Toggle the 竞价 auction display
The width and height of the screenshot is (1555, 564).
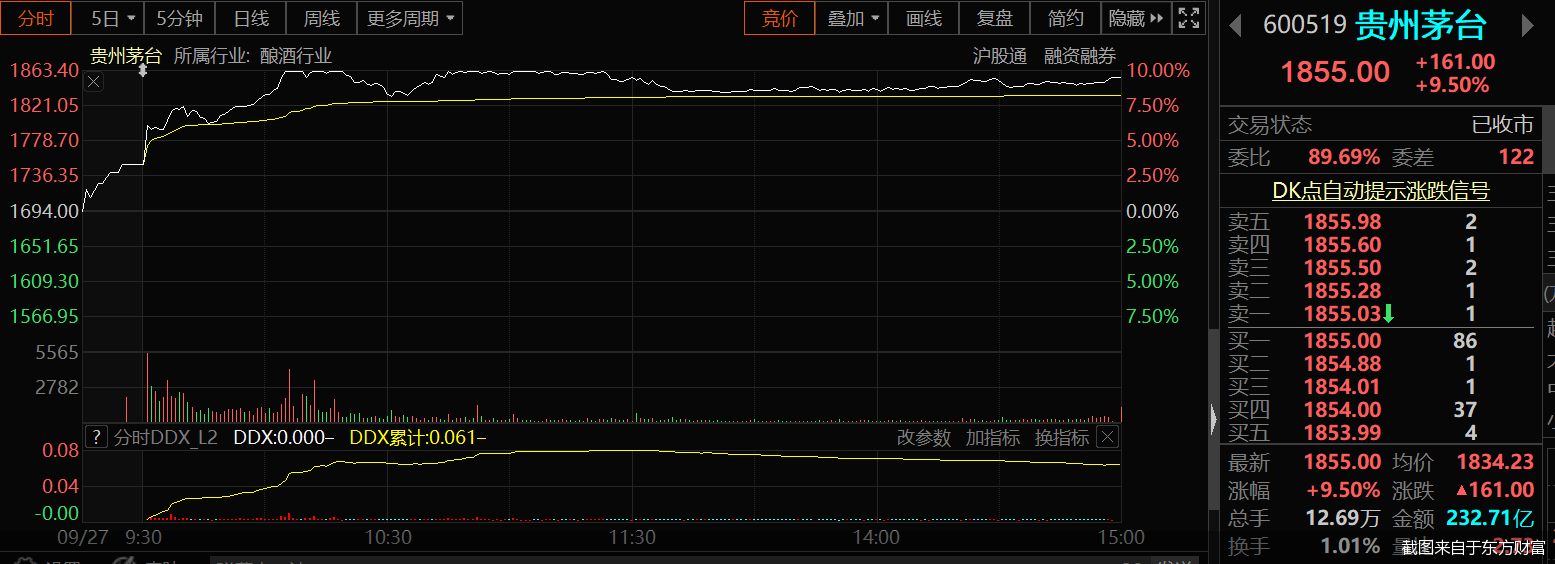(x=780, y=18)
